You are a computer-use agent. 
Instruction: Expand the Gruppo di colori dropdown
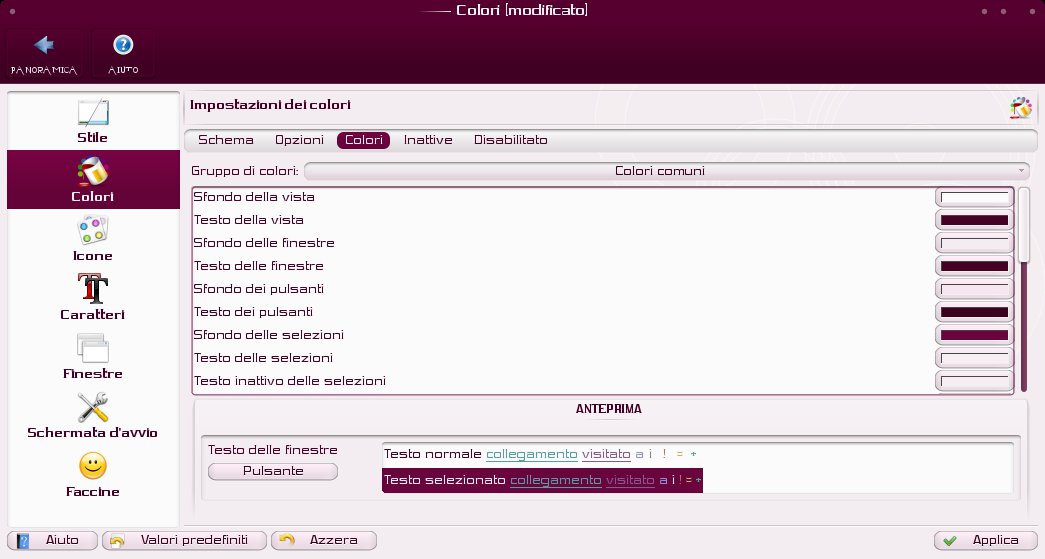click(x=666, y=171)
